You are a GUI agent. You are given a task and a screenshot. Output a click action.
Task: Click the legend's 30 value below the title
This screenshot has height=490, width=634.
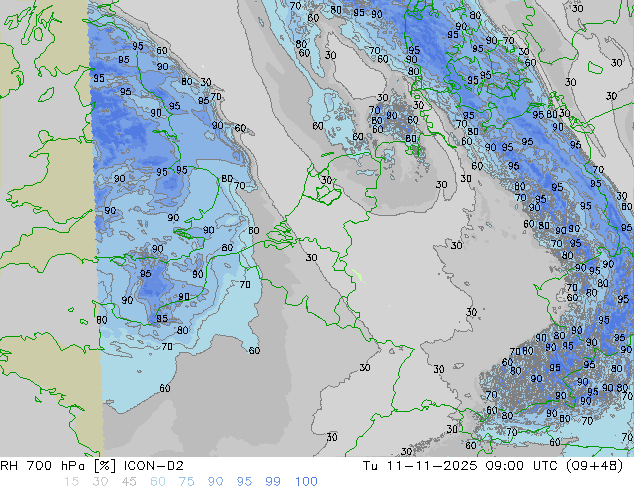point(100,482)
